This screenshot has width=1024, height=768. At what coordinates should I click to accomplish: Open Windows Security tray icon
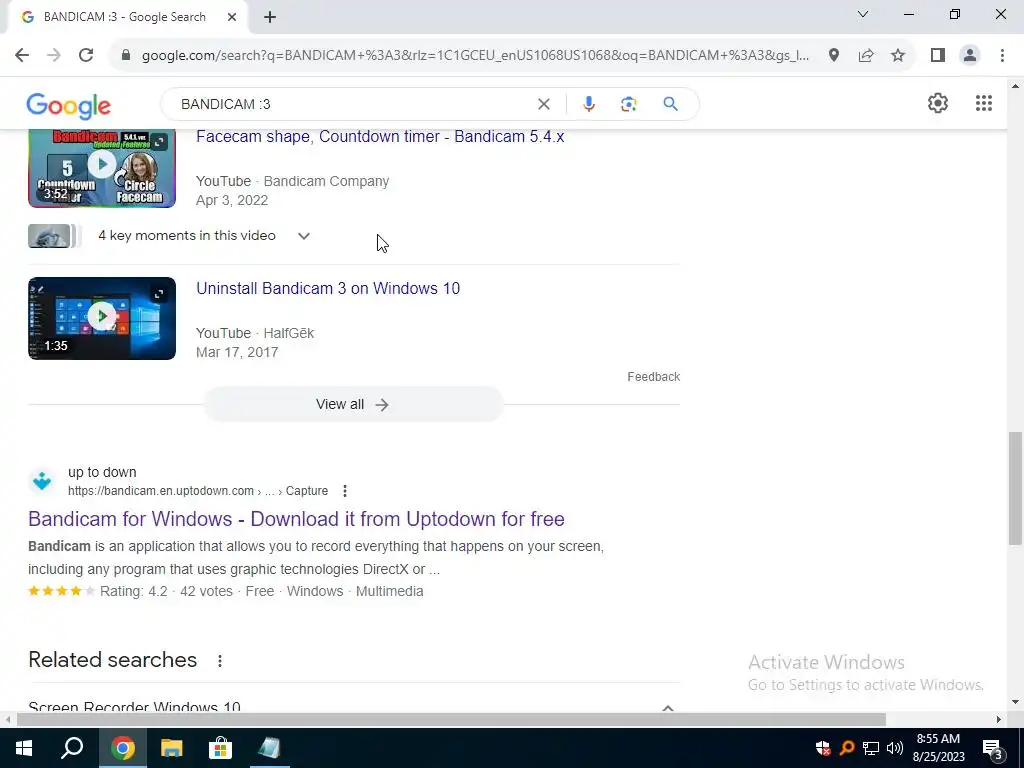823,748
